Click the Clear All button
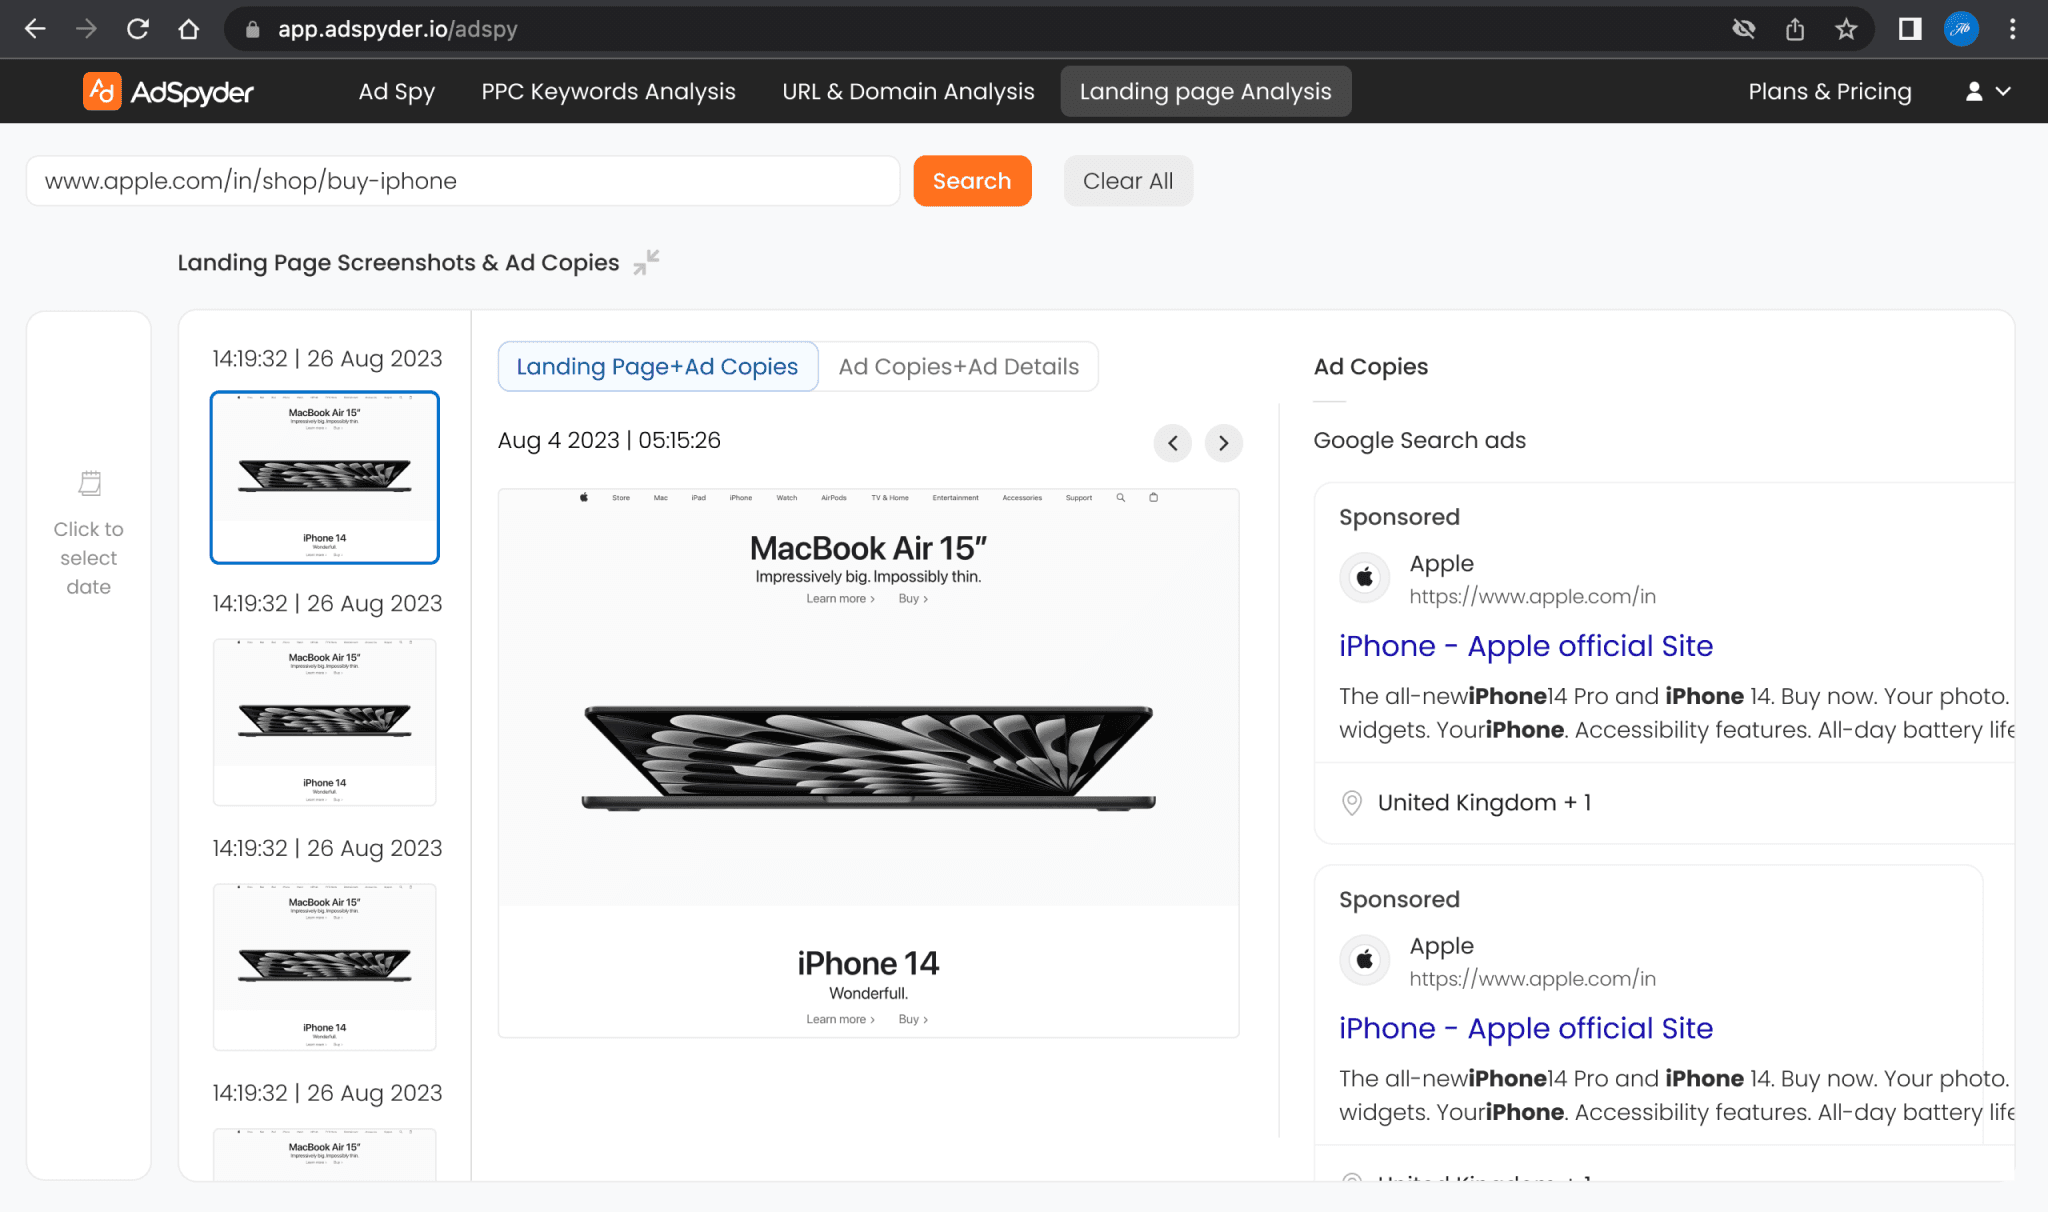2048x1212 pixels. pyautogui.click(x=1128, y=181)
